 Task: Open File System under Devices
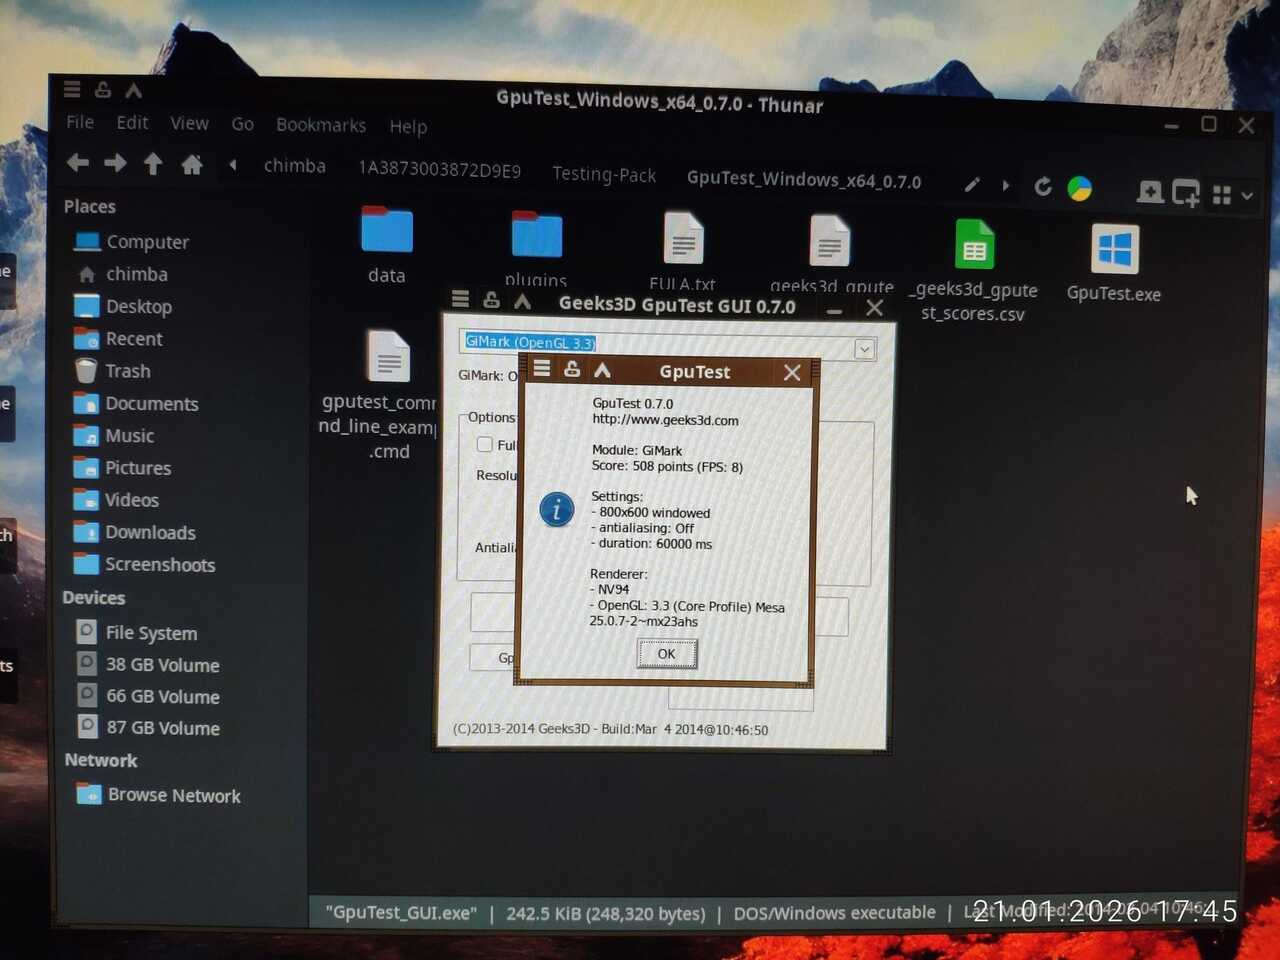[137, 633]
